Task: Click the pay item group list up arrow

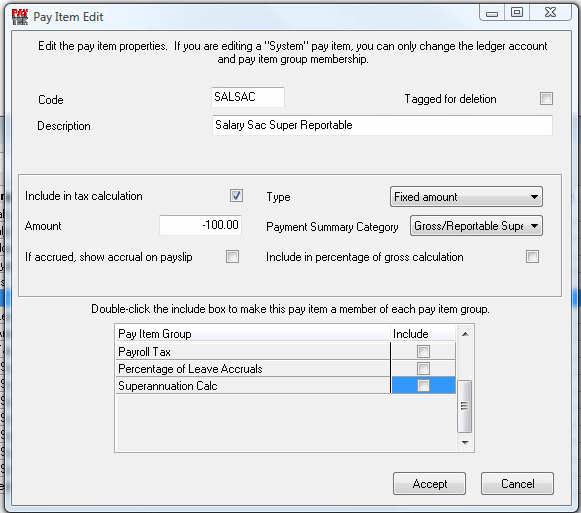Action: pos(465,334)
